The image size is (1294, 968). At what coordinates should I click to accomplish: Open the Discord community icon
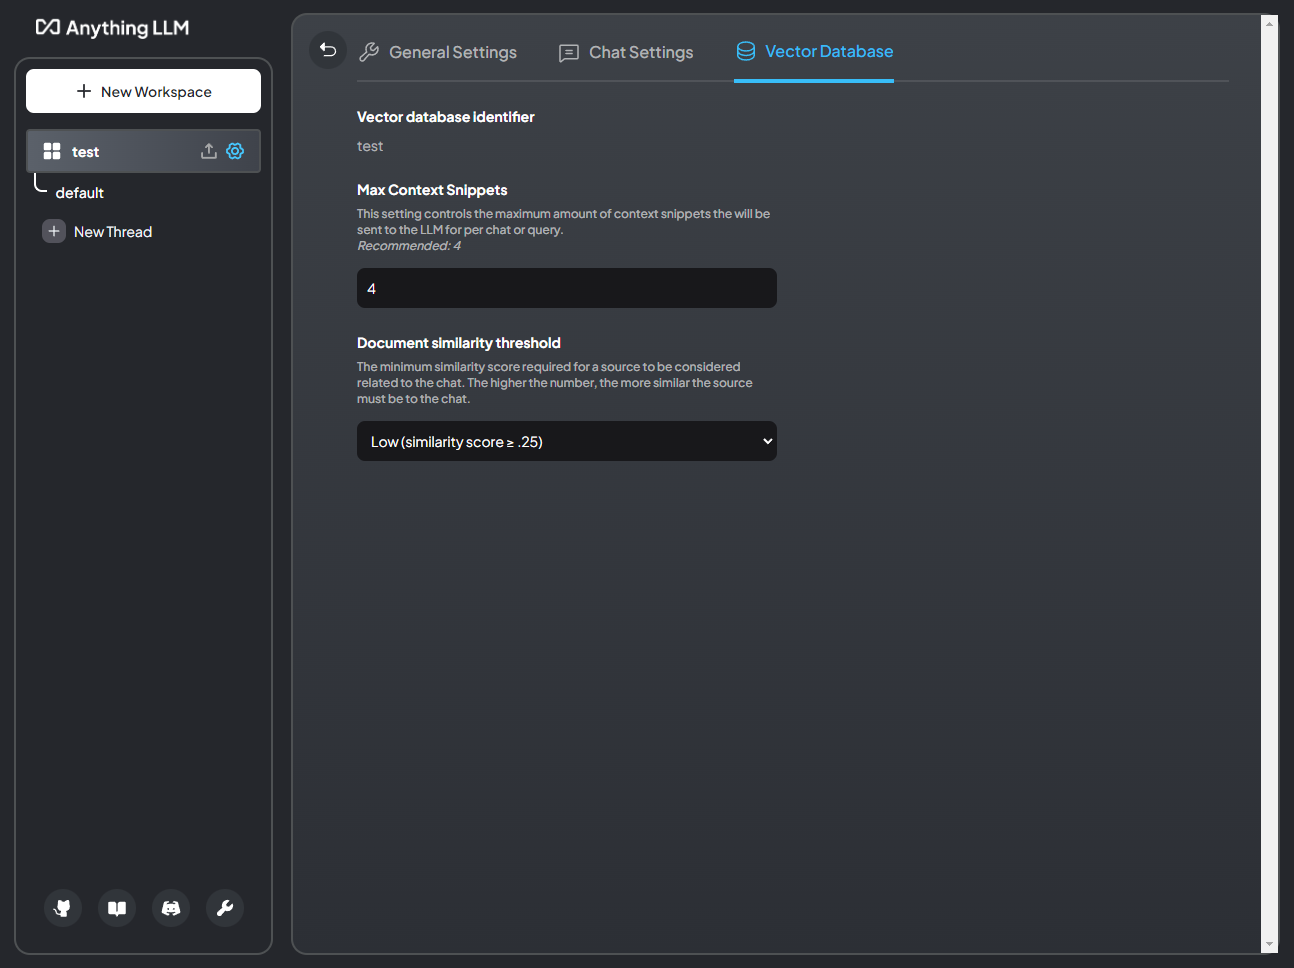[x=171, y=908]
